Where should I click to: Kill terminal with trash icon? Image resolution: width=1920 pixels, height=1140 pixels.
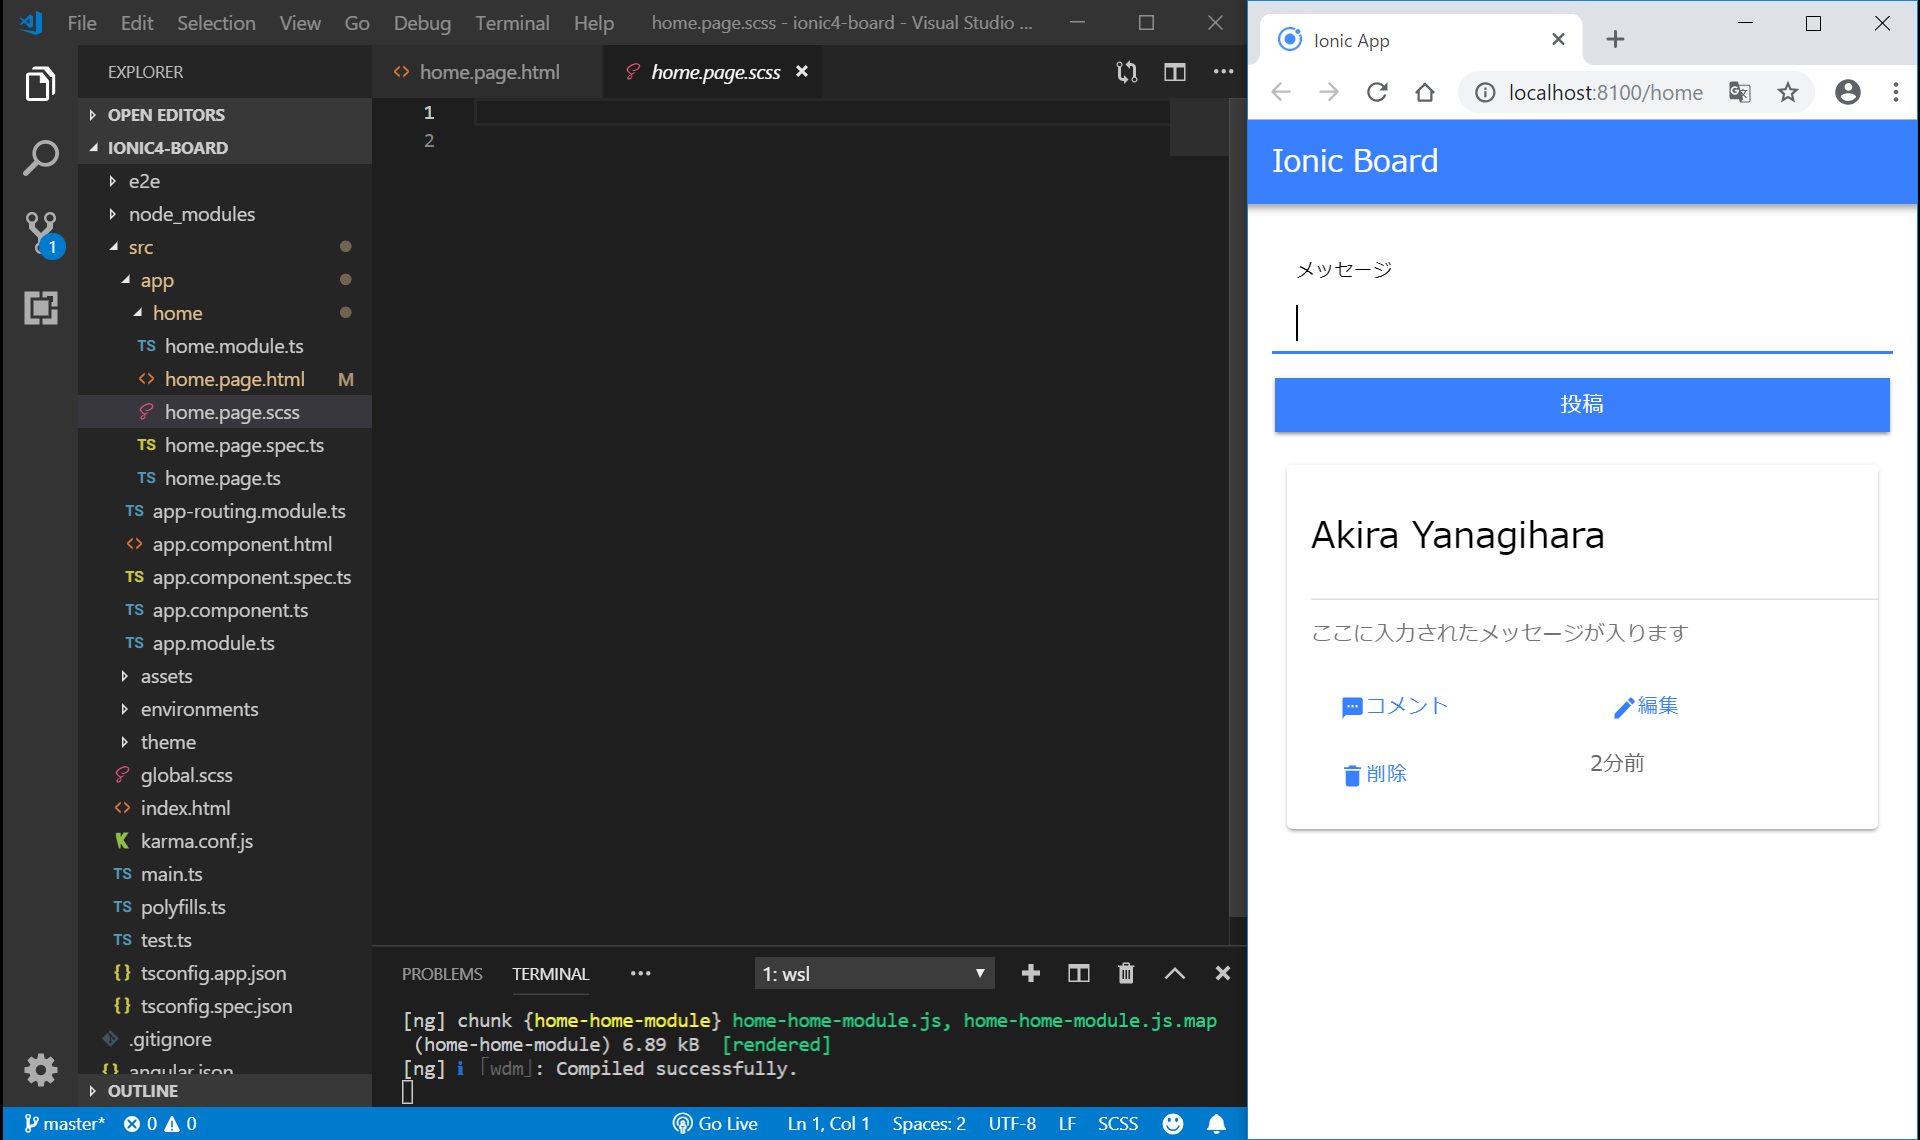(x=1126, y=973)
